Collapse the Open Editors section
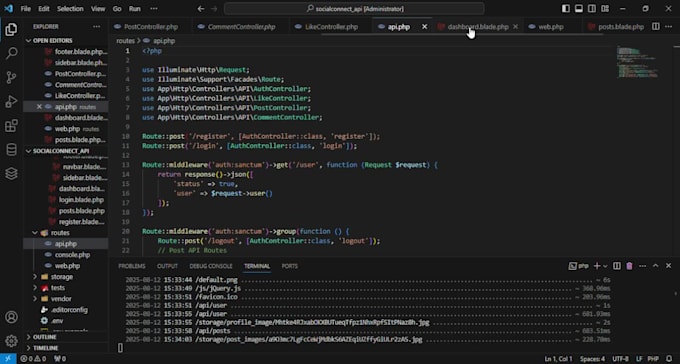Viewport: 680px width, 364px height. pos(29,40)
